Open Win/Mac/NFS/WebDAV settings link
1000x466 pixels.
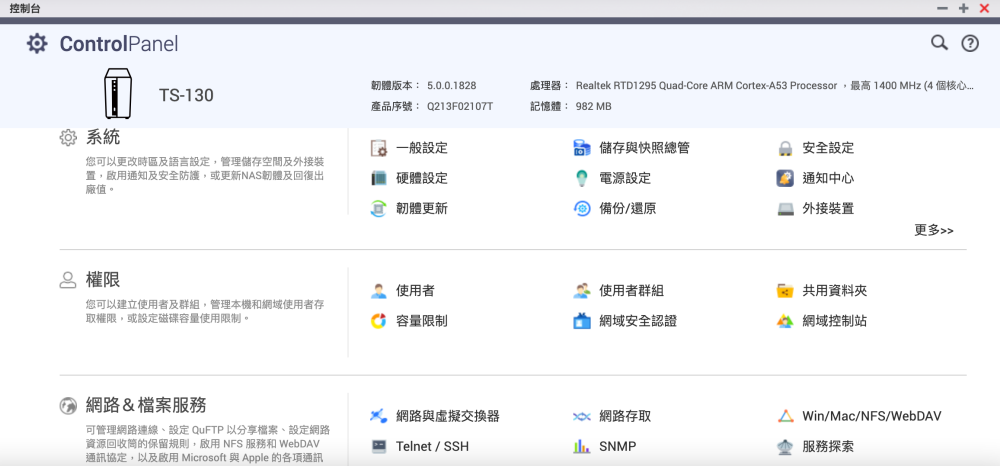coord(871,416)
